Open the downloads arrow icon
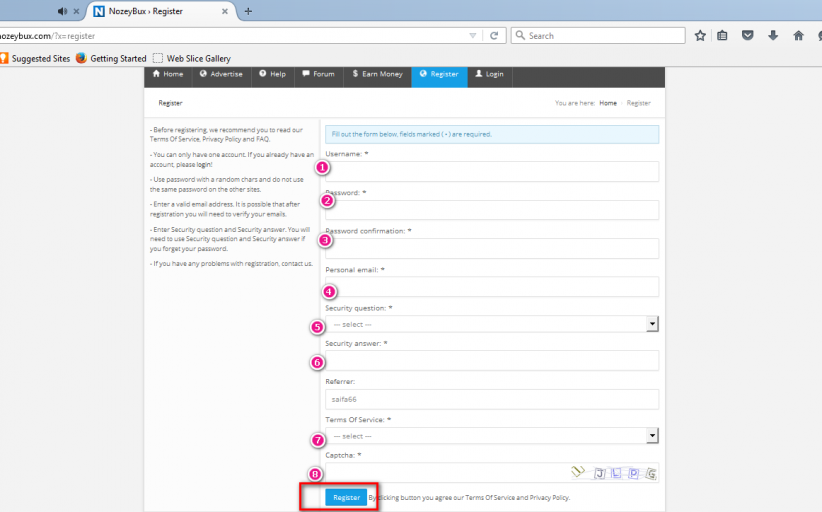 [x=773, y=35]
